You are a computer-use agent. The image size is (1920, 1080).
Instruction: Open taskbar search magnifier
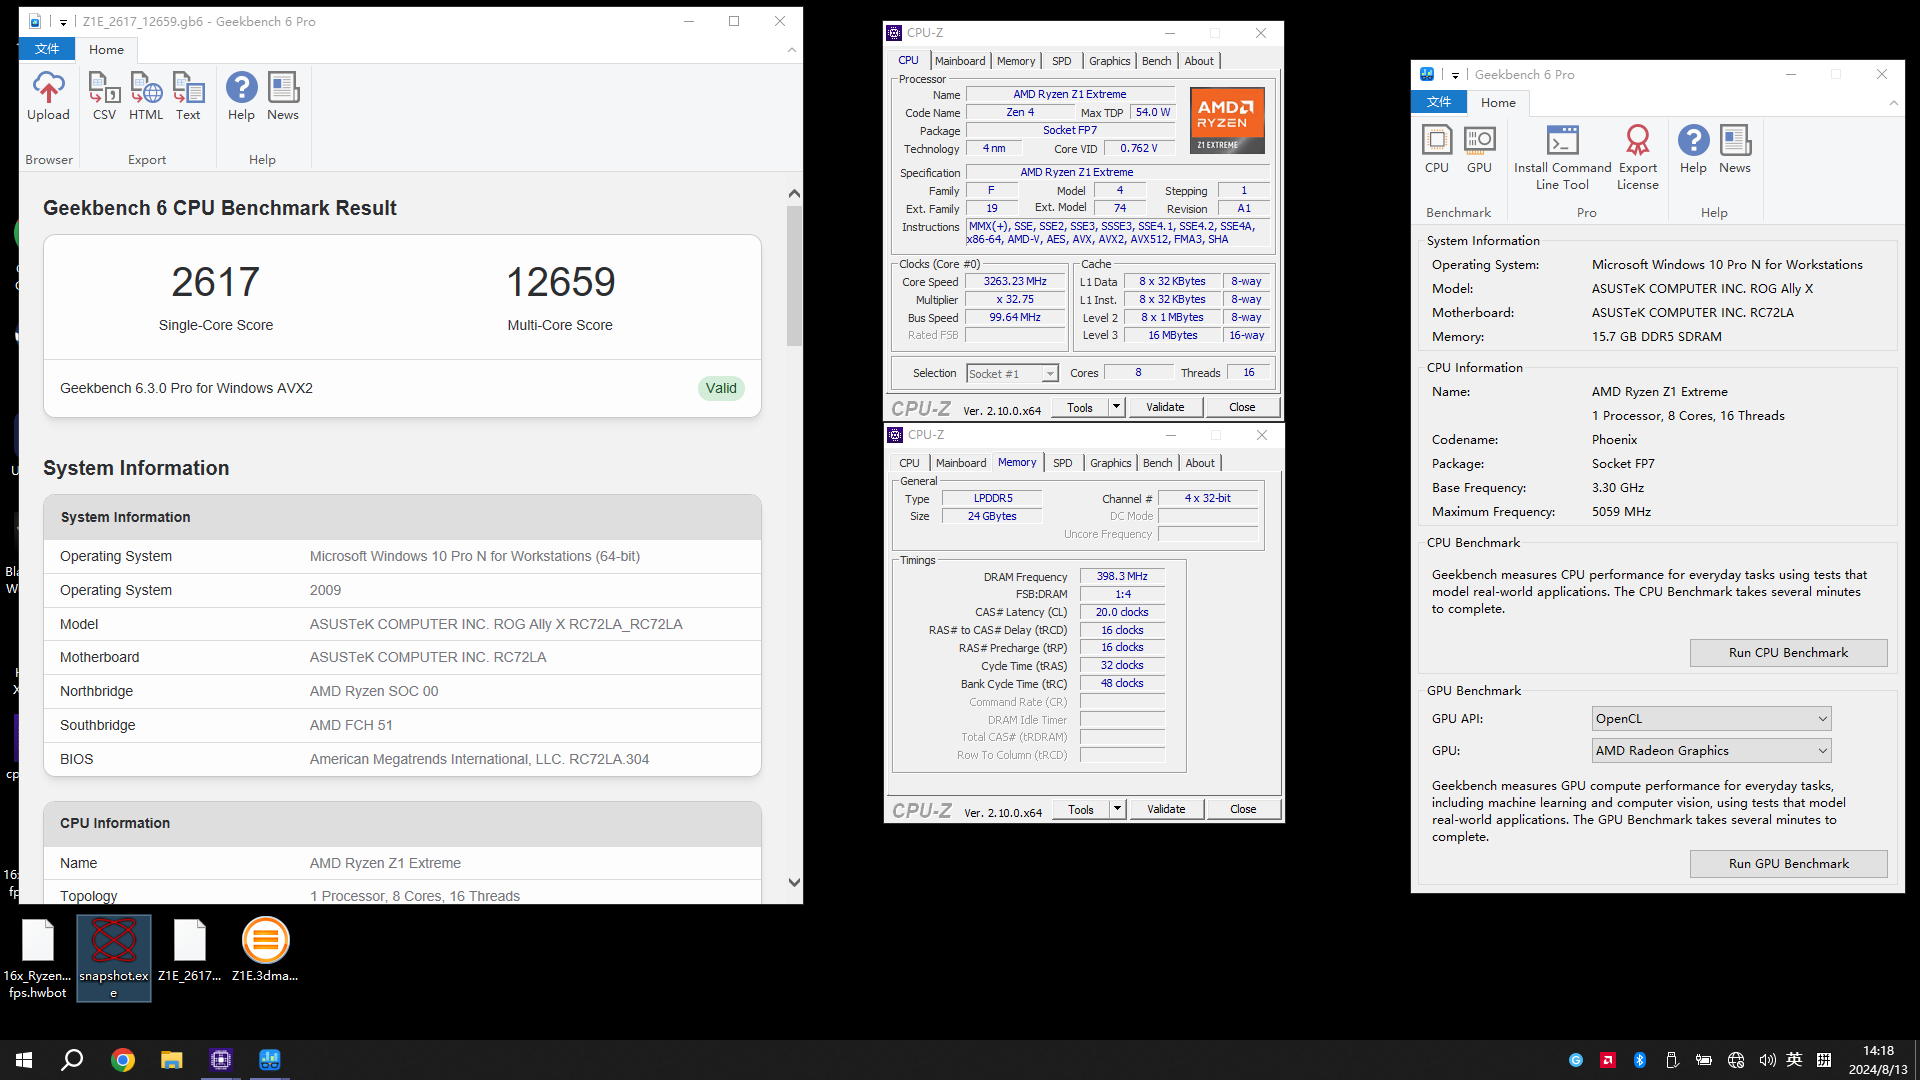pyautogui.click(x=72, y=1060)
